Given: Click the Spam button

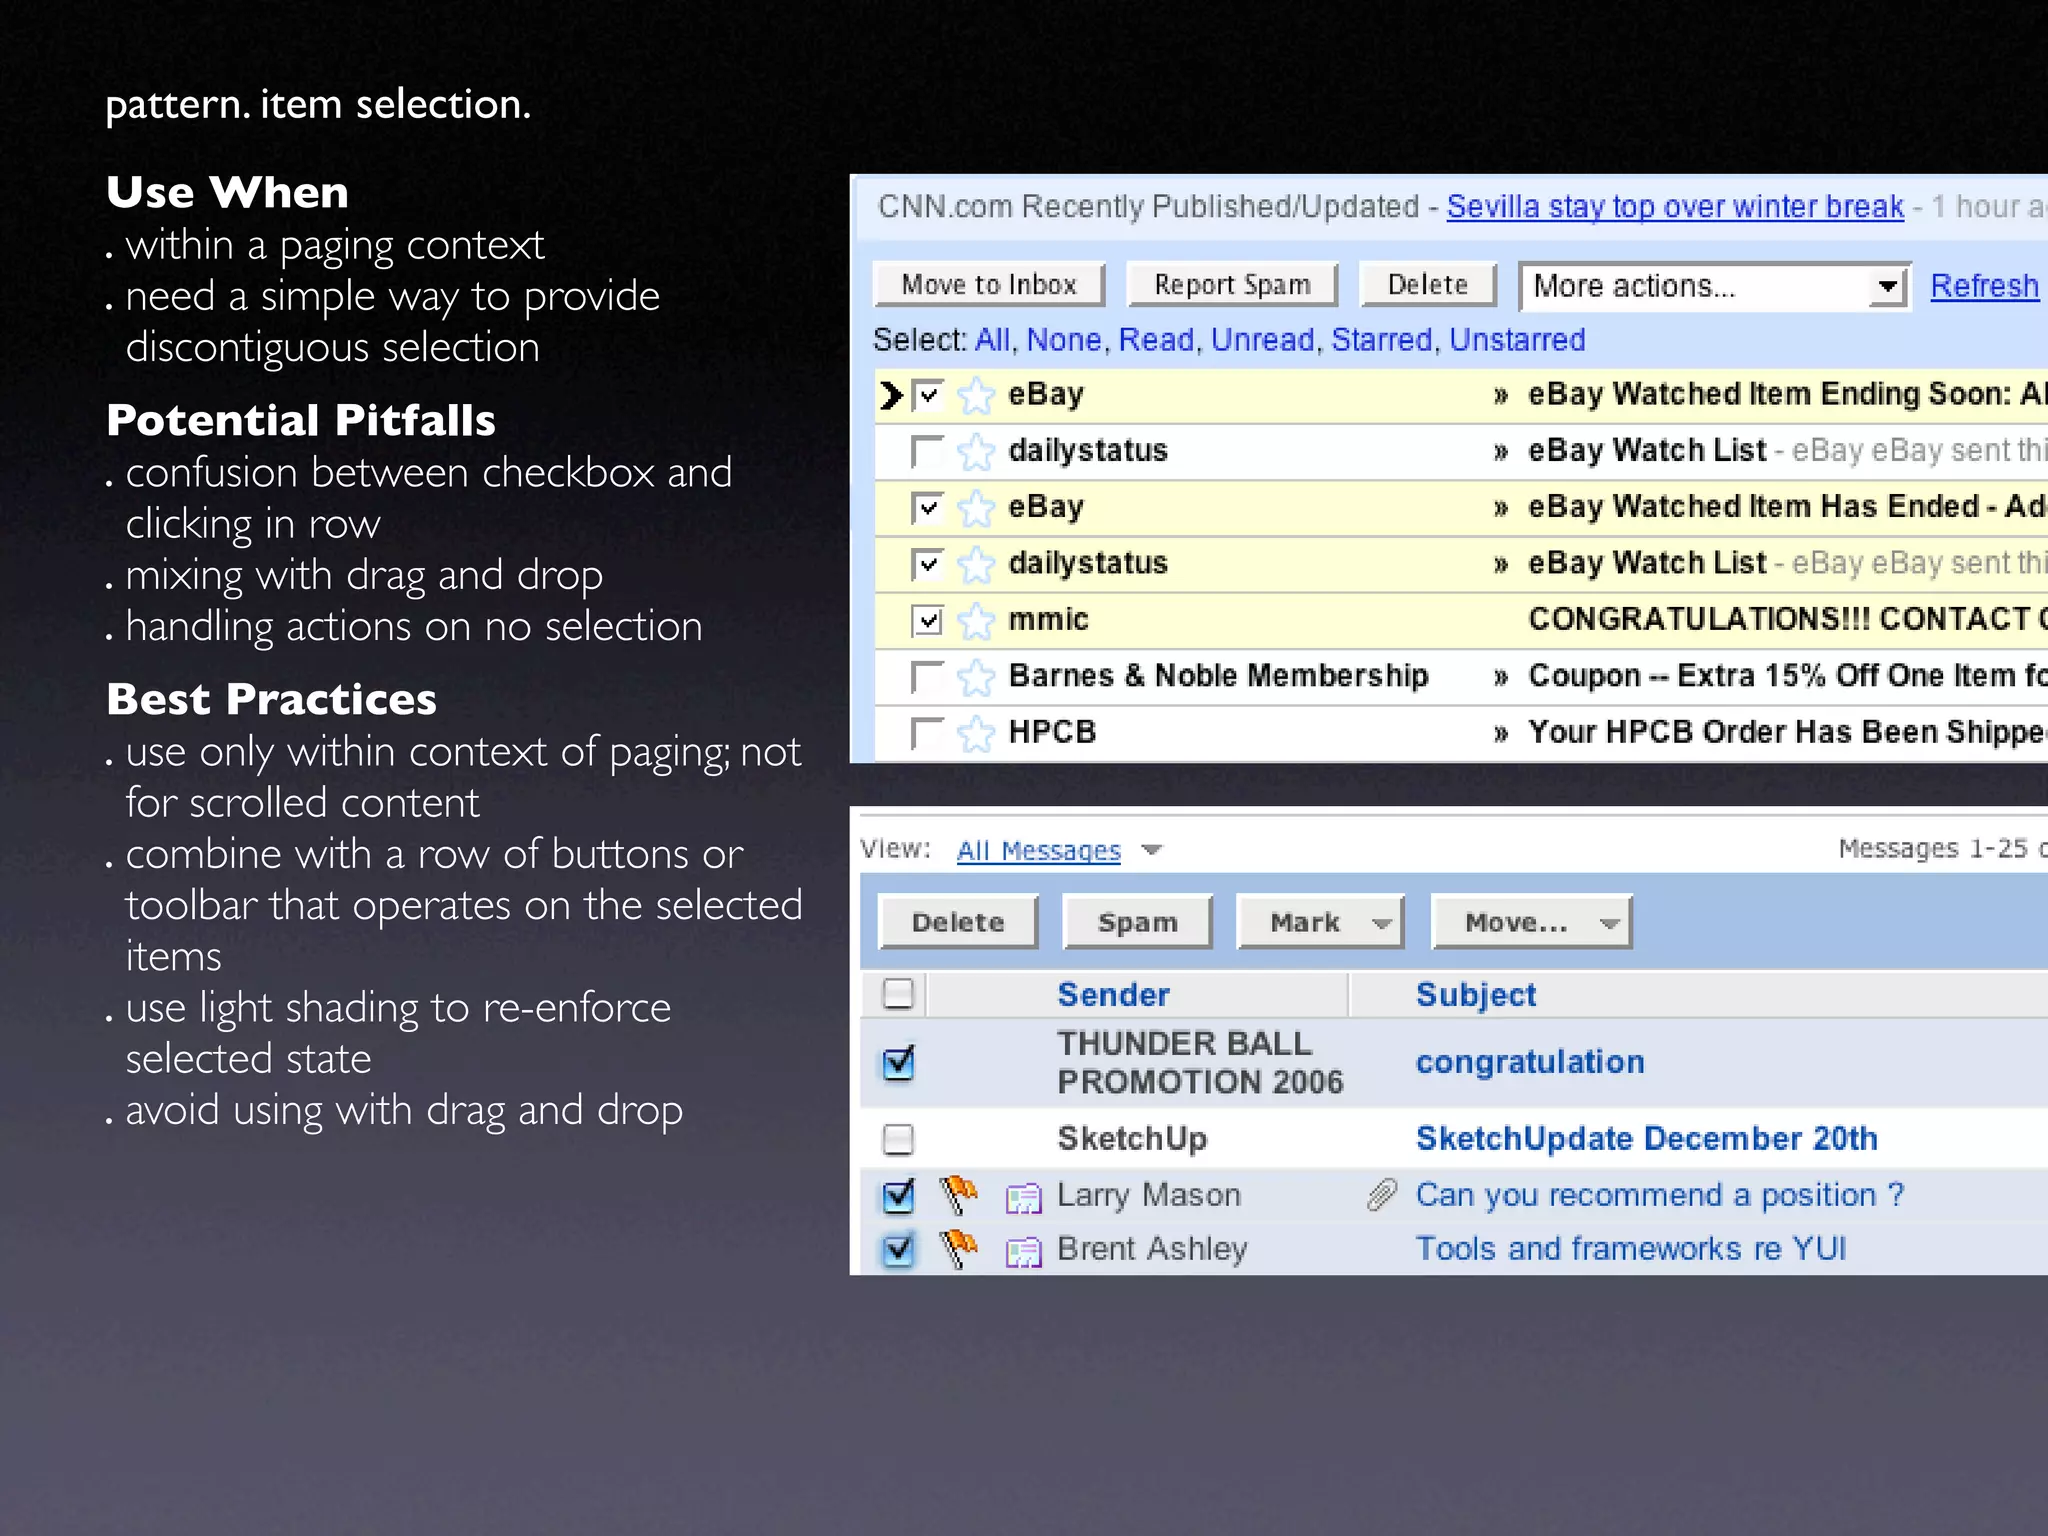Looking at the screenshot, I should coord(1137,922).
